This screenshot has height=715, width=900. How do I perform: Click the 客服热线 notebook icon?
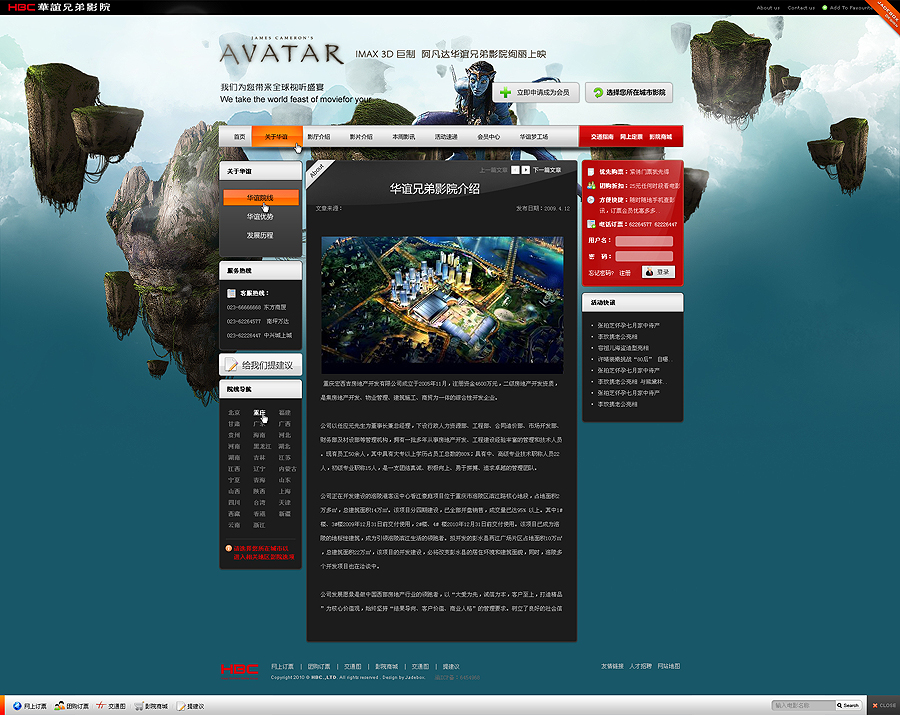click(x=231, y=293)
